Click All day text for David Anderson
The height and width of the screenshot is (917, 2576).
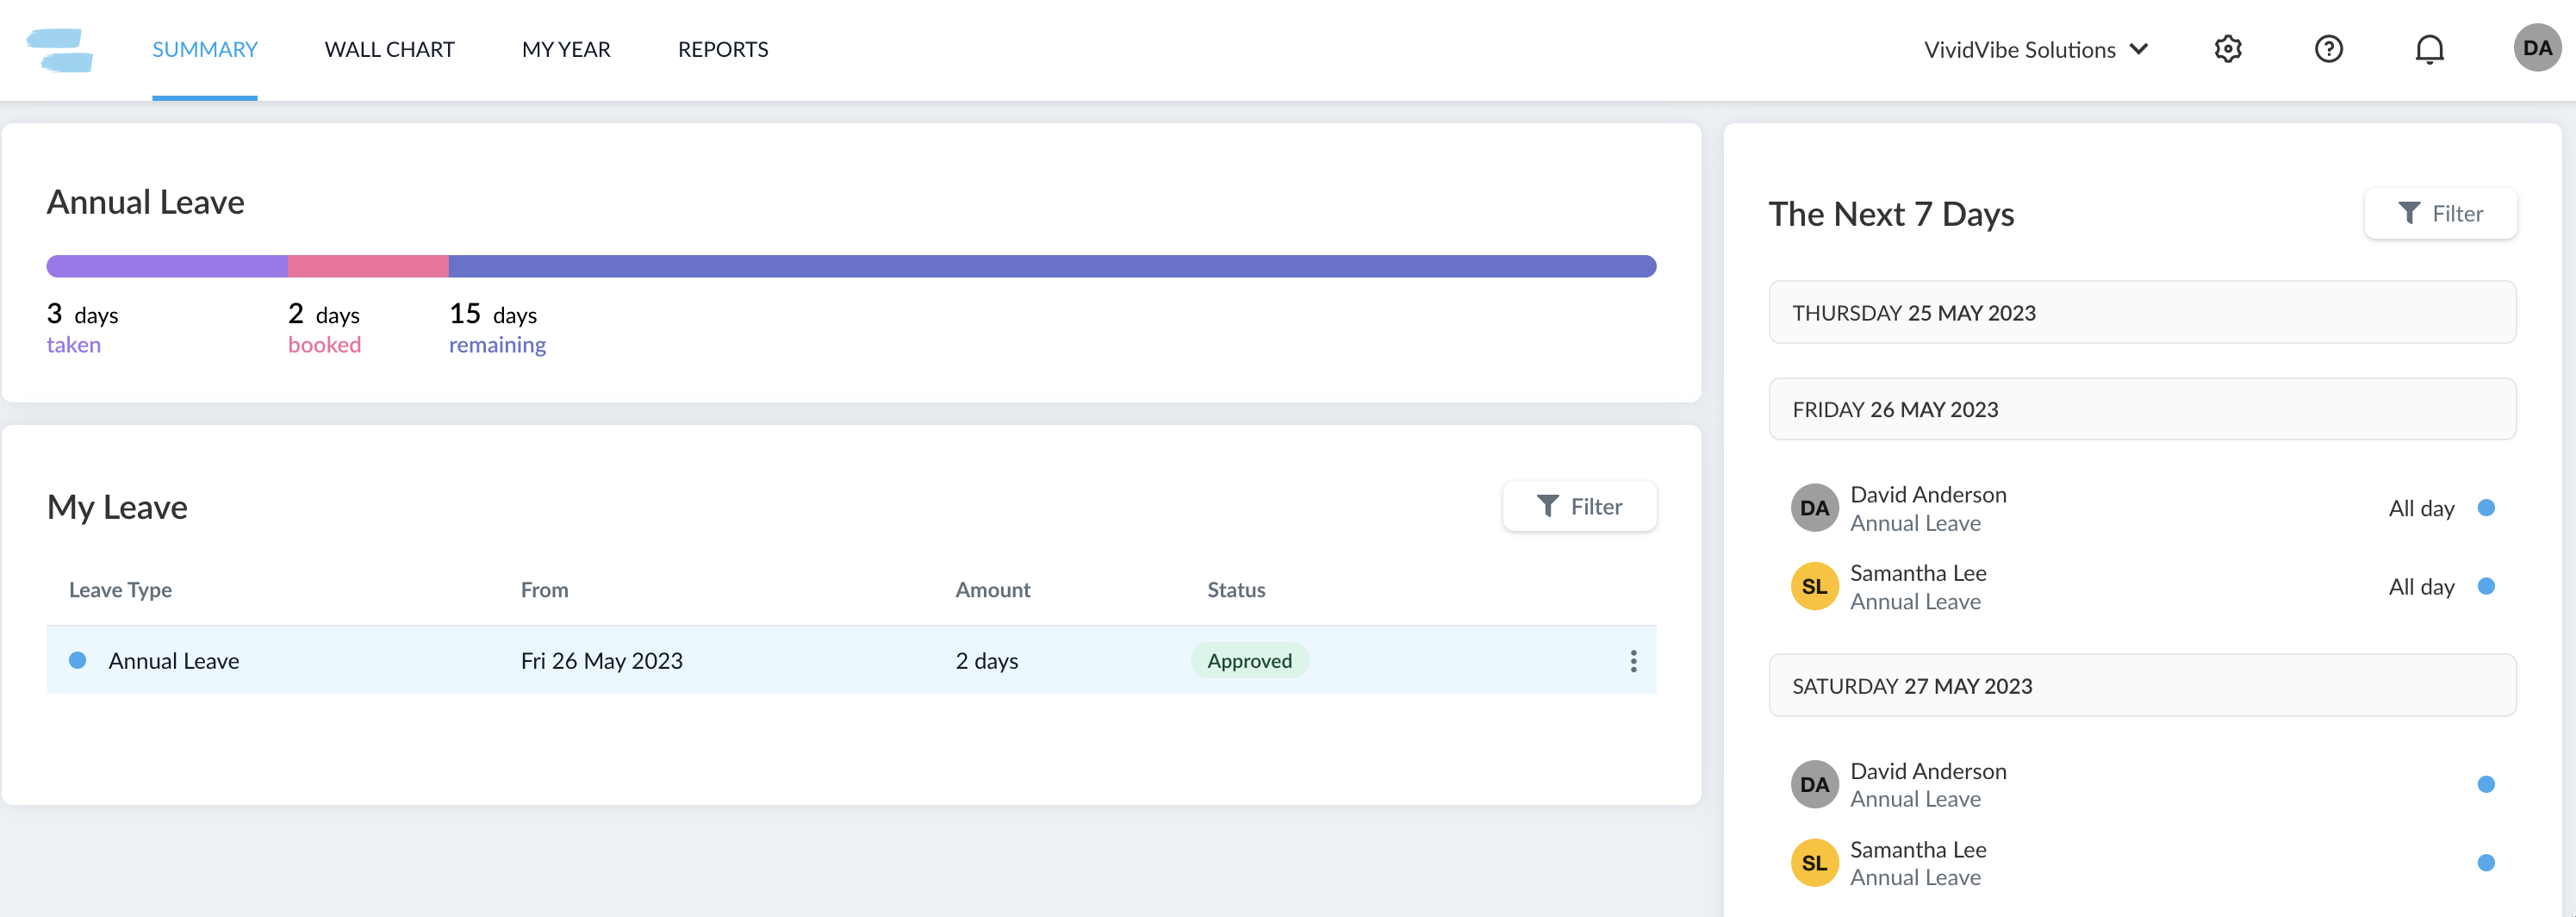click(x=2421, y=508)
